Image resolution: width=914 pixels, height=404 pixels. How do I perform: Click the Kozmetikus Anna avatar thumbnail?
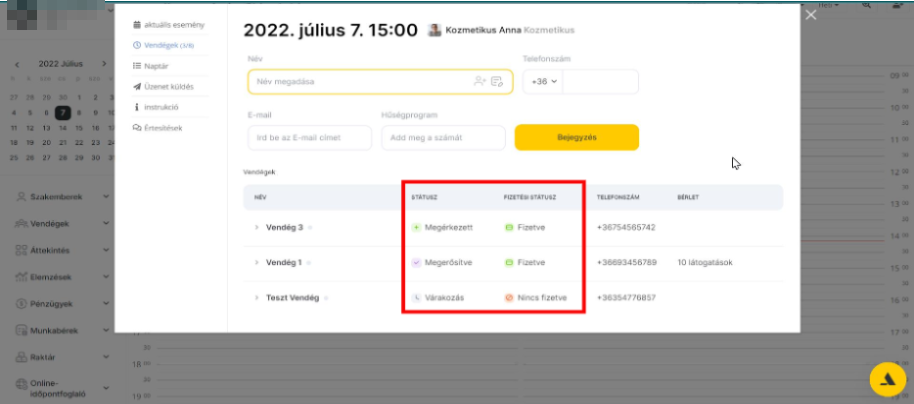tap(434, 30)
